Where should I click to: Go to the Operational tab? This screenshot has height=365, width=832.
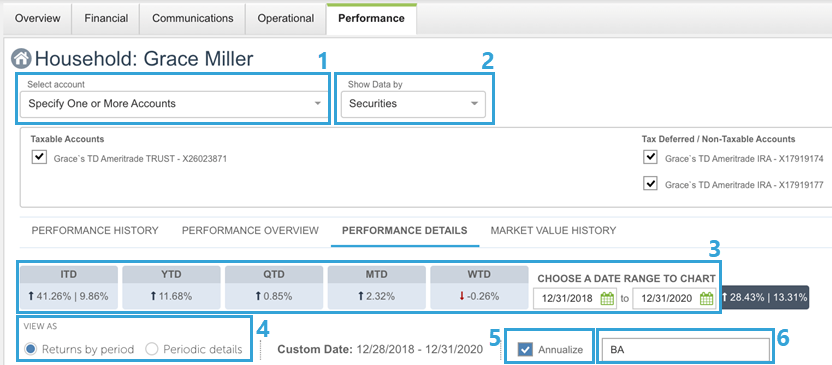coord(286,18)
